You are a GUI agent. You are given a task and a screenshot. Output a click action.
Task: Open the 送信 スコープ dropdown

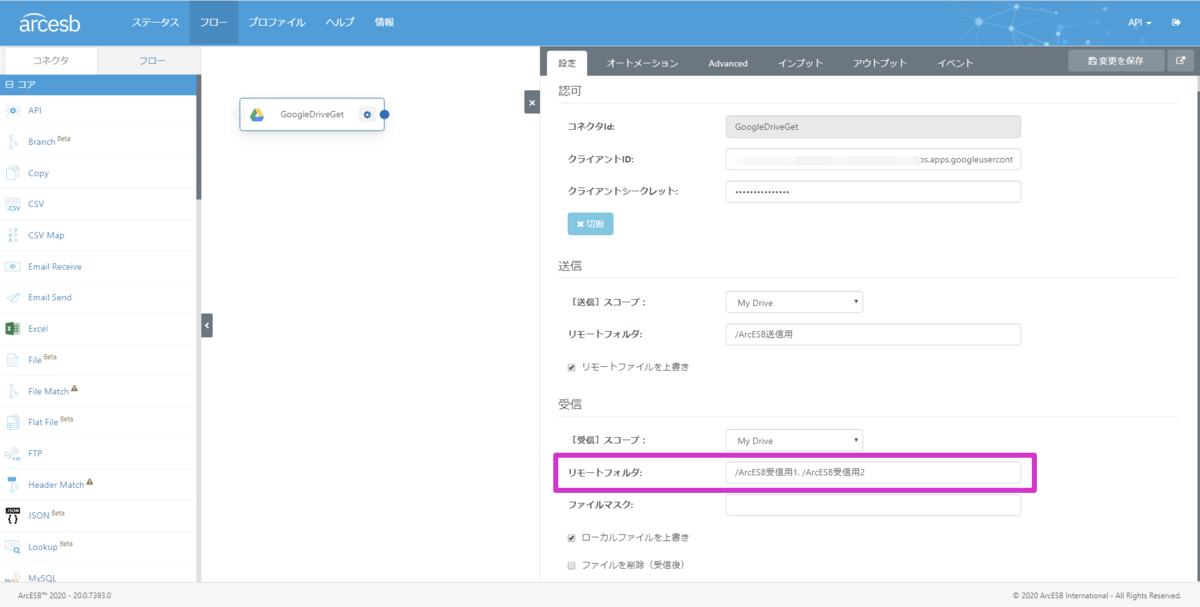[794, 302]
